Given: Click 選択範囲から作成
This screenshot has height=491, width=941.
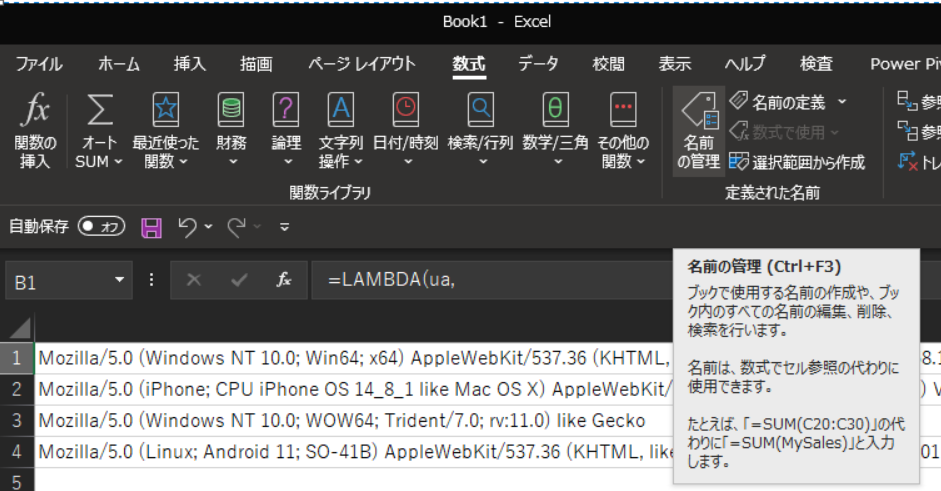Looking at the screenshot, I should 797,162.
